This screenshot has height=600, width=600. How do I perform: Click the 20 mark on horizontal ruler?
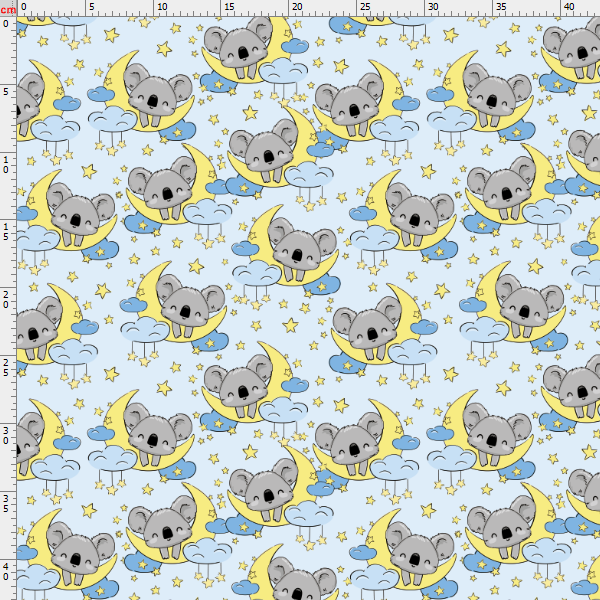pos(297,7)
